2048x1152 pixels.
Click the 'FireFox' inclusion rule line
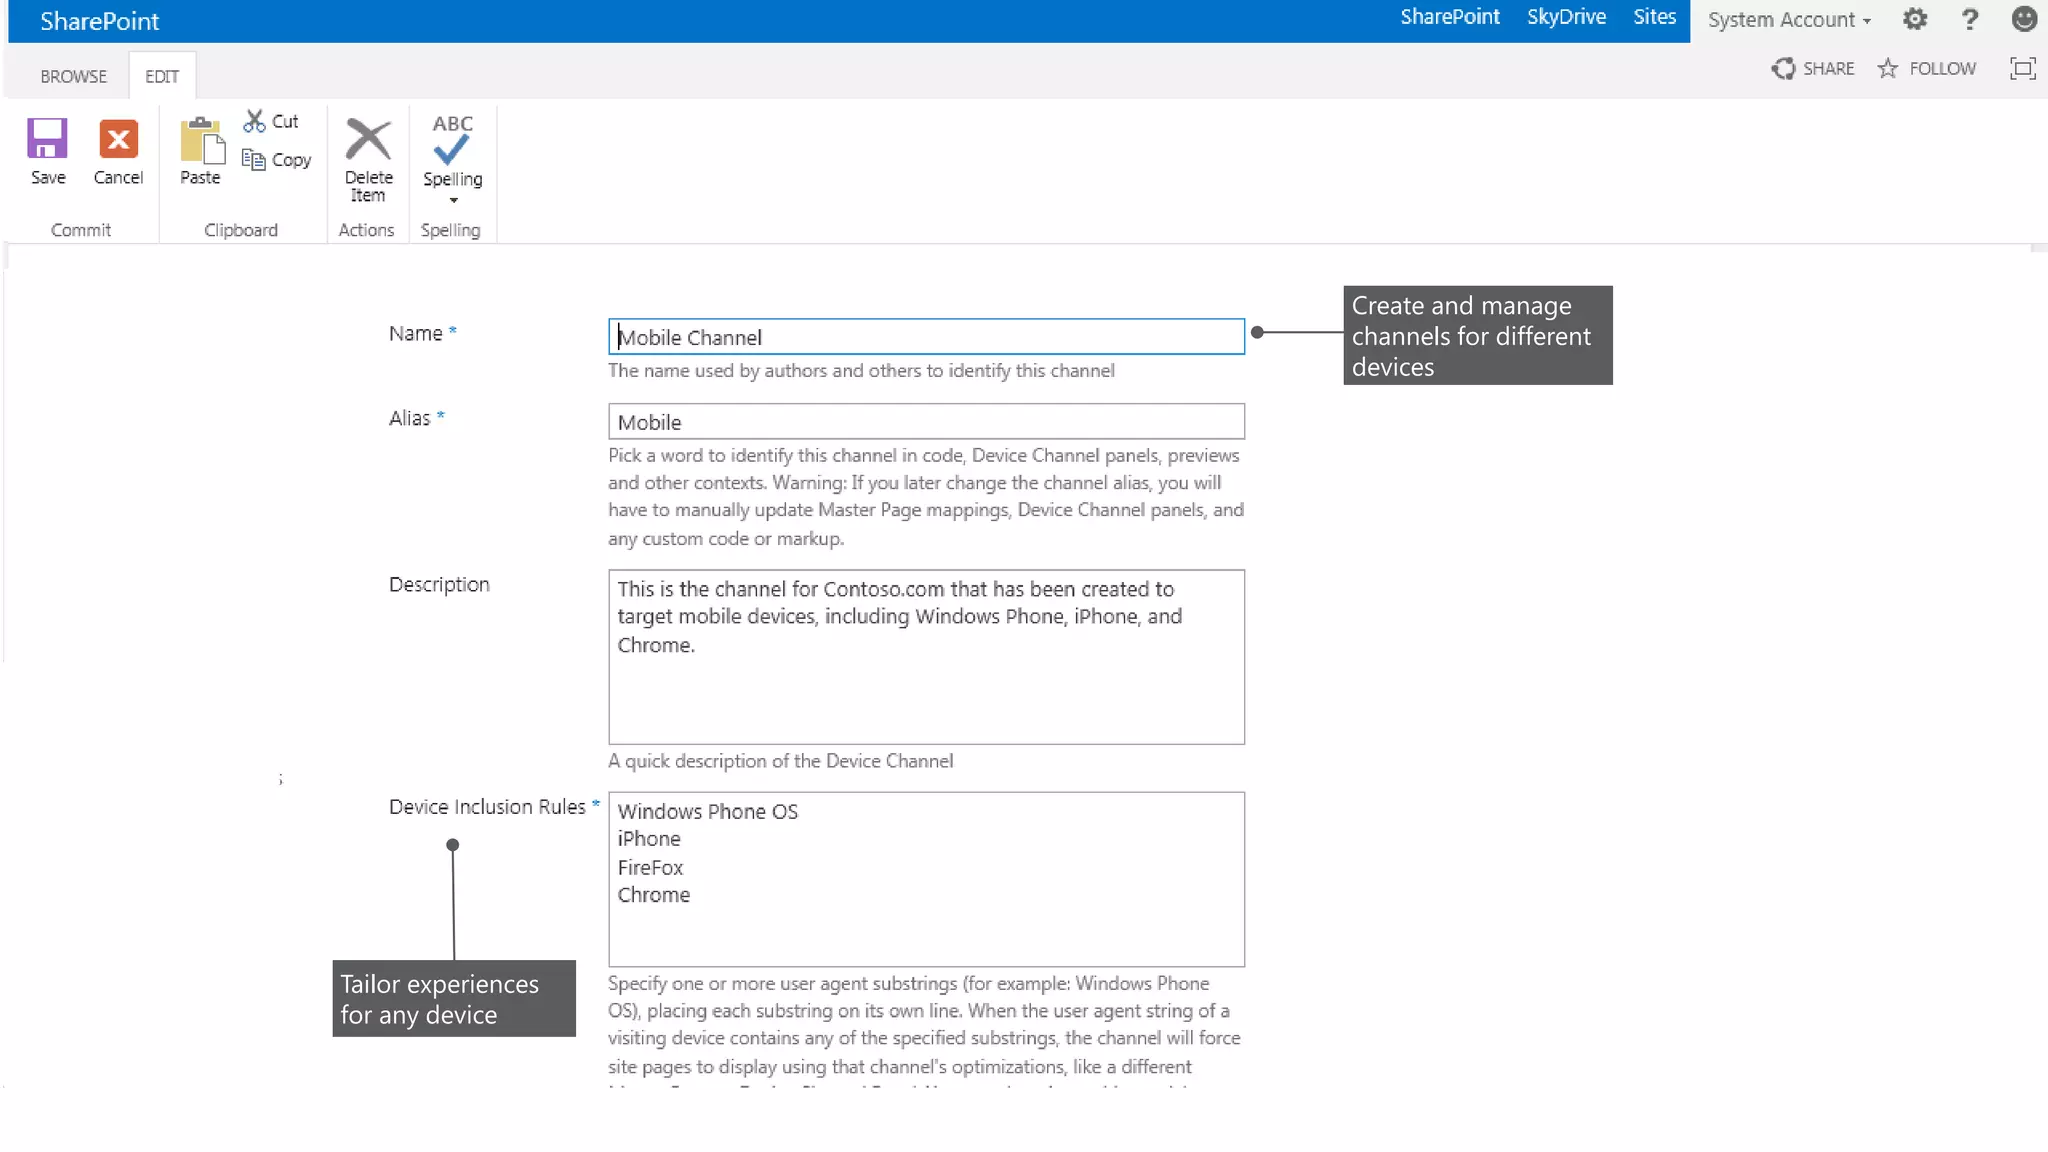tap(650, 867)
